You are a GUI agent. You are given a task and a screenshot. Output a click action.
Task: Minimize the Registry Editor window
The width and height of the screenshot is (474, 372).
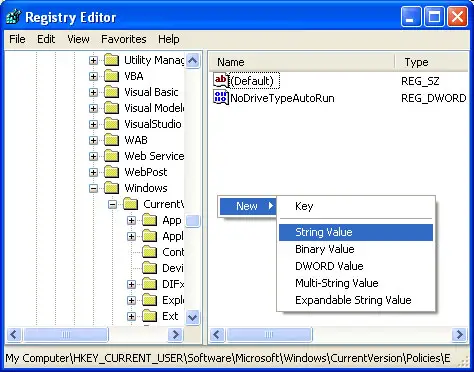coord(411,17)
